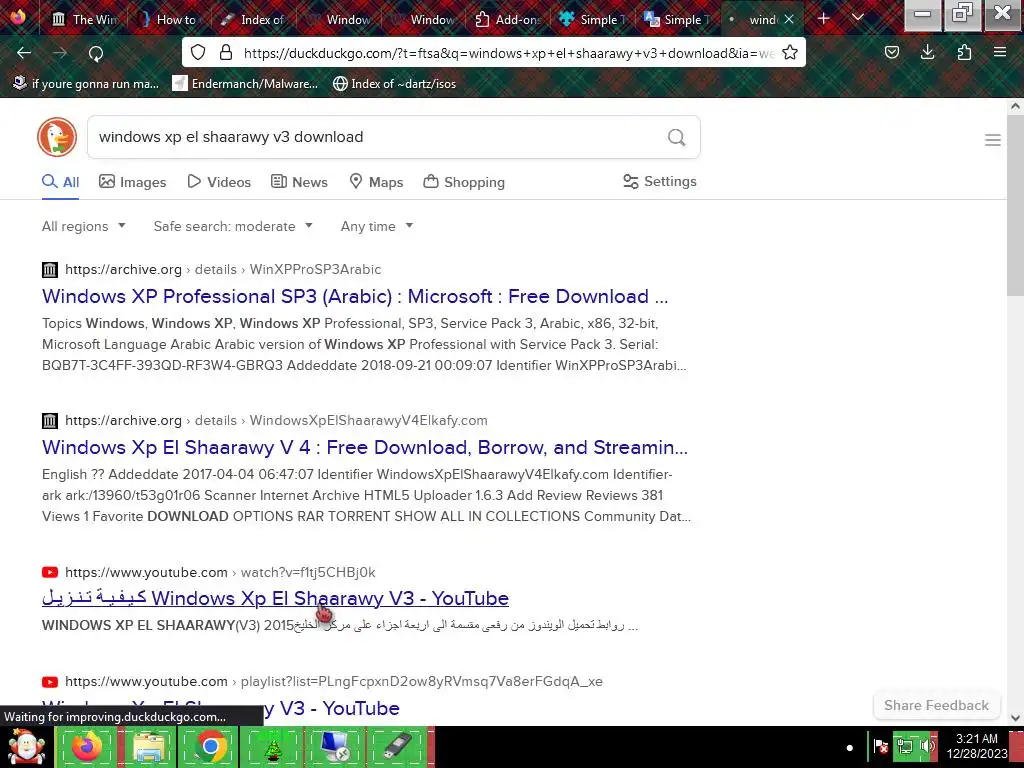Open the Arabic-titled El Shaarawy V3 YouTube result
This screenshot has height=768, width=1024.
pyautogui.click(x=275, y=598)
